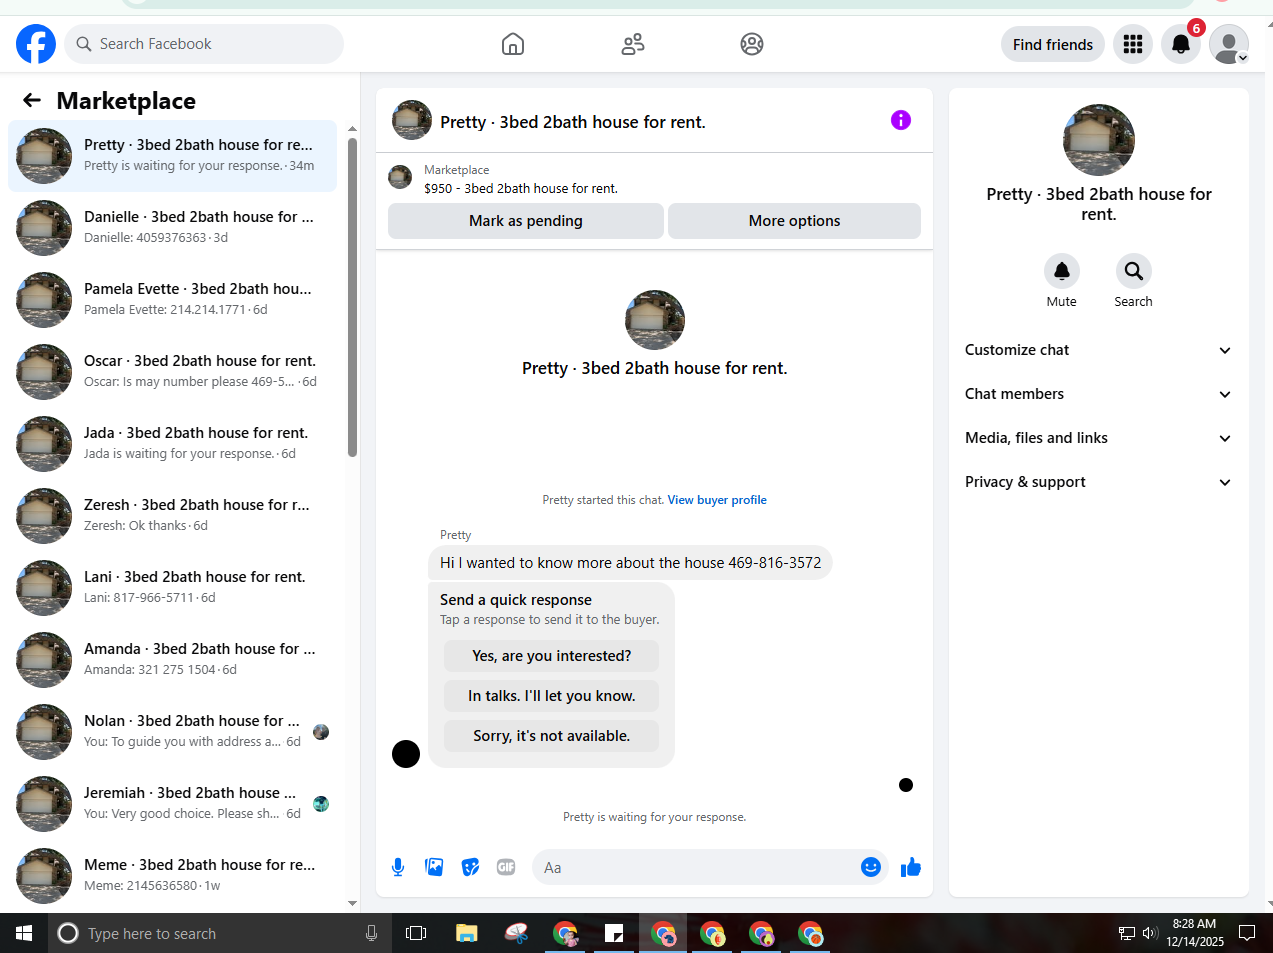Expand Media, files and links section
Viewport: 1273px width, 953px height.
tap(1098, 438)
